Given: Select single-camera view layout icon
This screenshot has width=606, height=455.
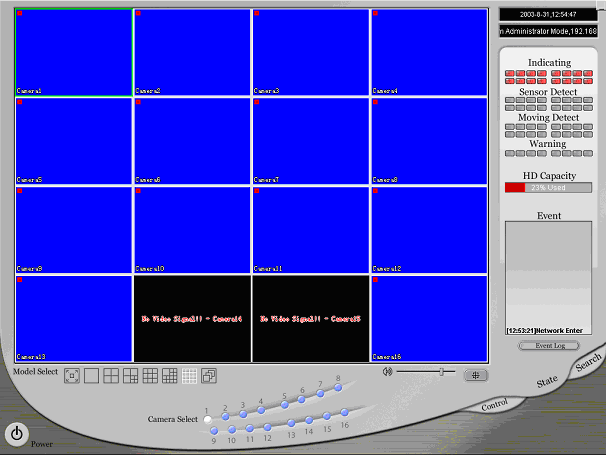Looking at the screenshot, I should (91, 376).
